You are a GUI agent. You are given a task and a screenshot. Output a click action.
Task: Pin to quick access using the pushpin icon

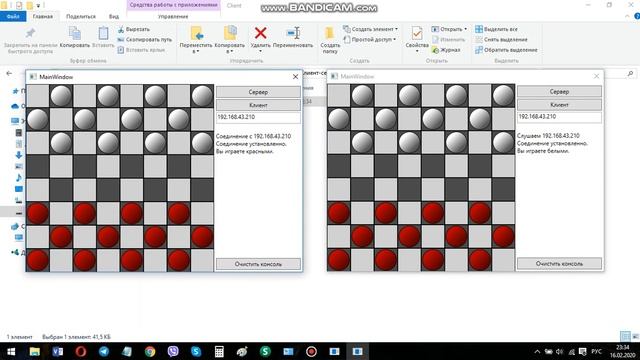click(30, 33)
